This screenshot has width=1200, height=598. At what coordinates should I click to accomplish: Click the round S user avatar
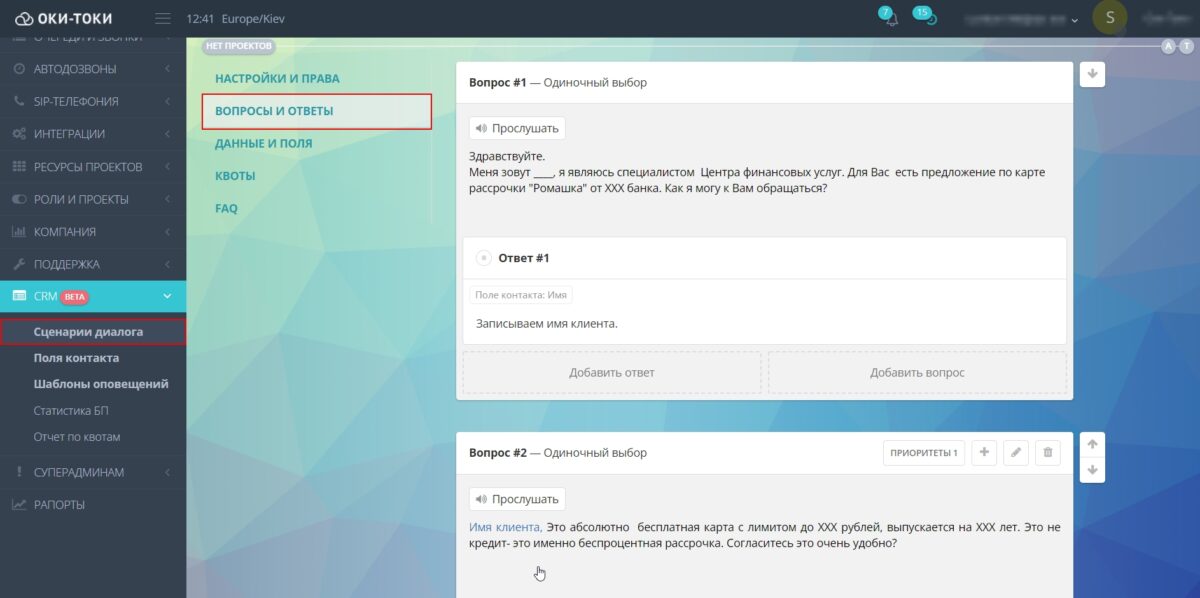point(1109,18)
